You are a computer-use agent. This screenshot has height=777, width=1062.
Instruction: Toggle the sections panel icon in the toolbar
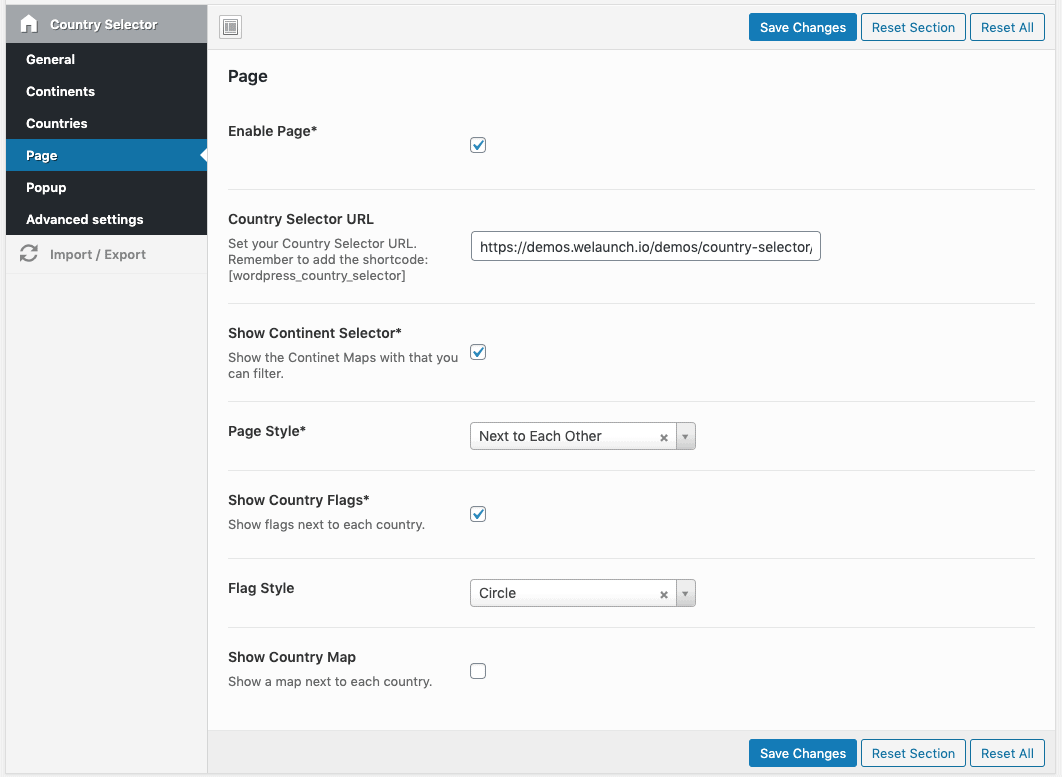(230, 27)
